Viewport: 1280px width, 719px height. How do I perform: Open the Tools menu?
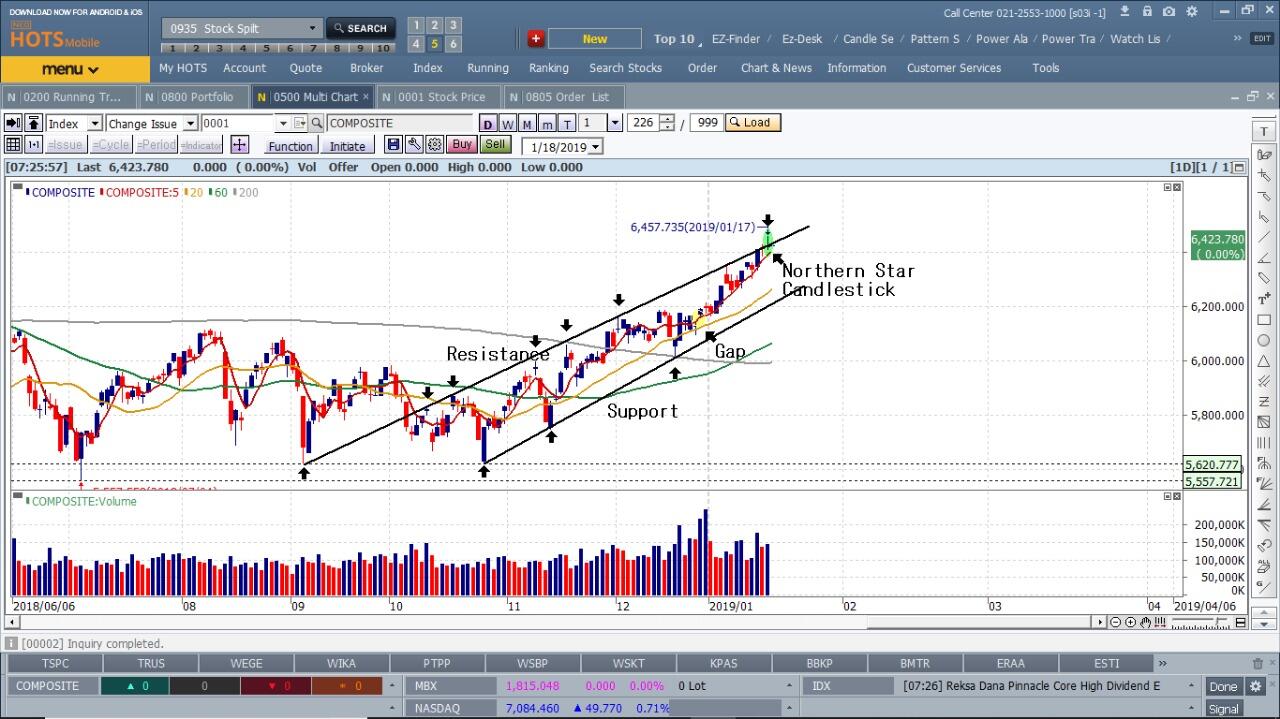pyautogui.click(x=1046, y=68)
